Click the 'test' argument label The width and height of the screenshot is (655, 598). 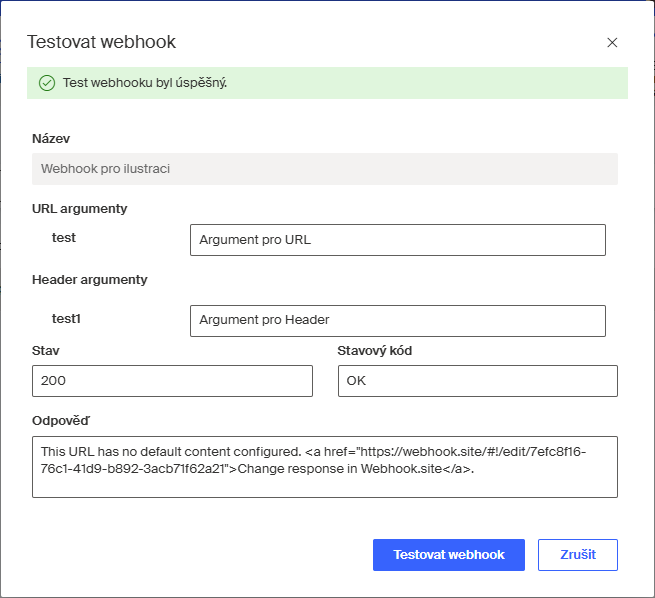[63, 238]
